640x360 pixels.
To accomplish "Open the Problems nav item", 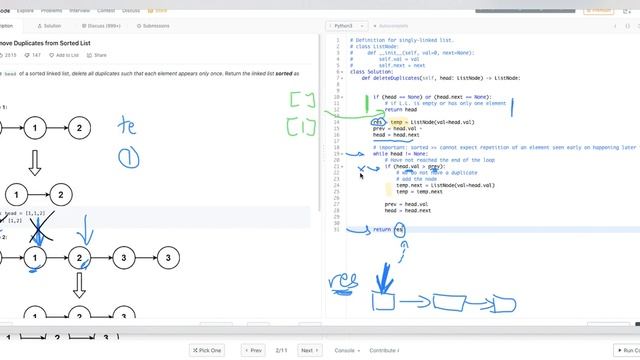I will (52, 11).
